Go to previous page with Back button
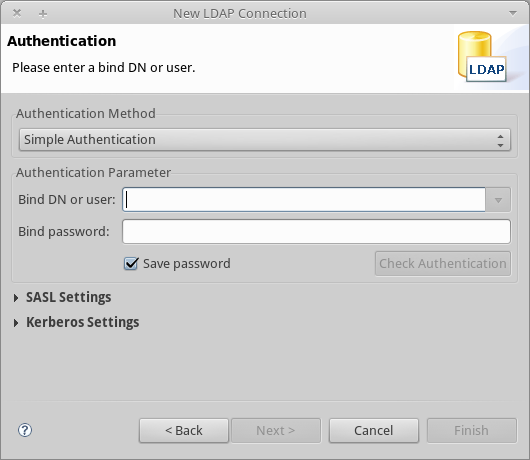The width and height of the screenshot is (530, 460). (184, 431)
